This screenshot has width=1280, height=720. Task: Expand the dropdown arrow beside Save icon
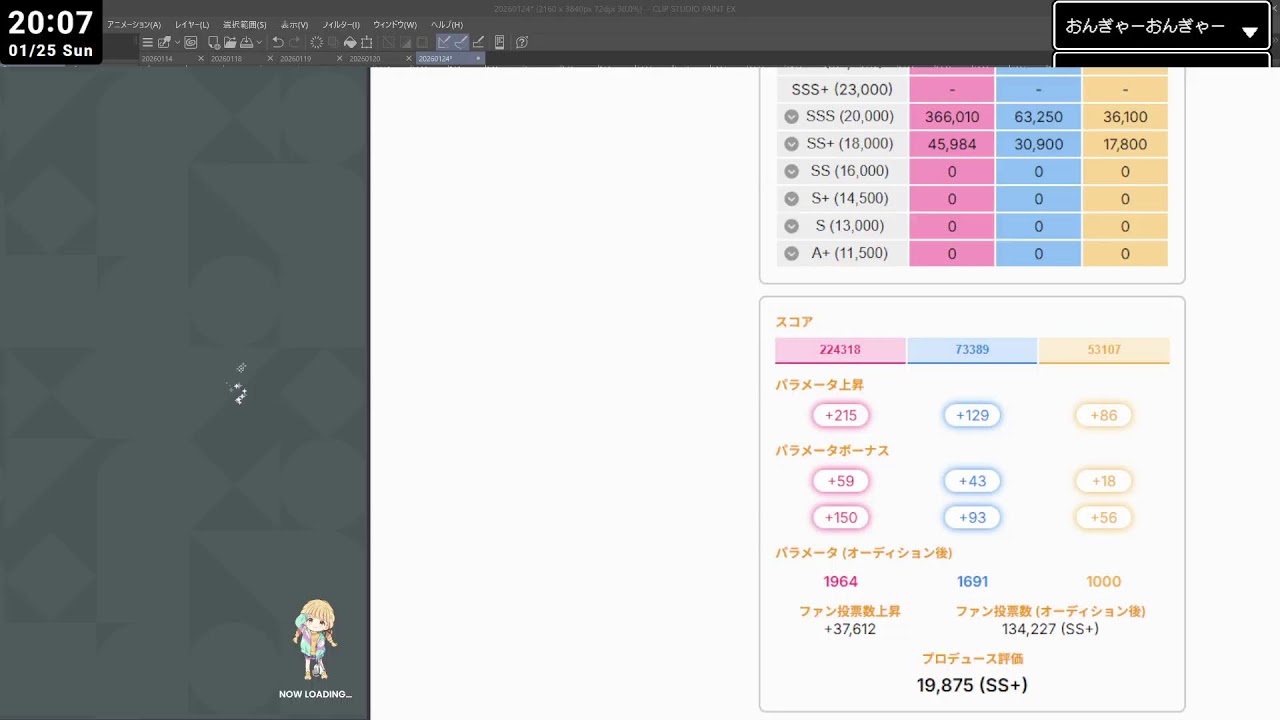tap(259, 42)
